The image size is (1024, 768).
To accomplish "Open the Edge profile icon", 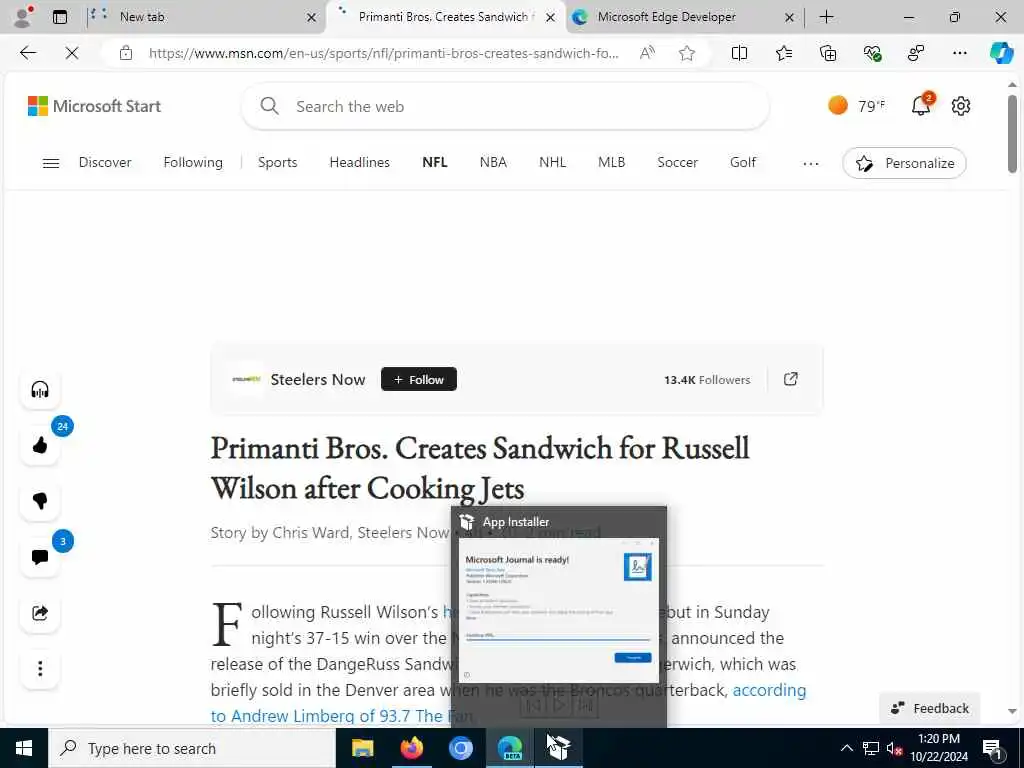I will coord(24,16).
